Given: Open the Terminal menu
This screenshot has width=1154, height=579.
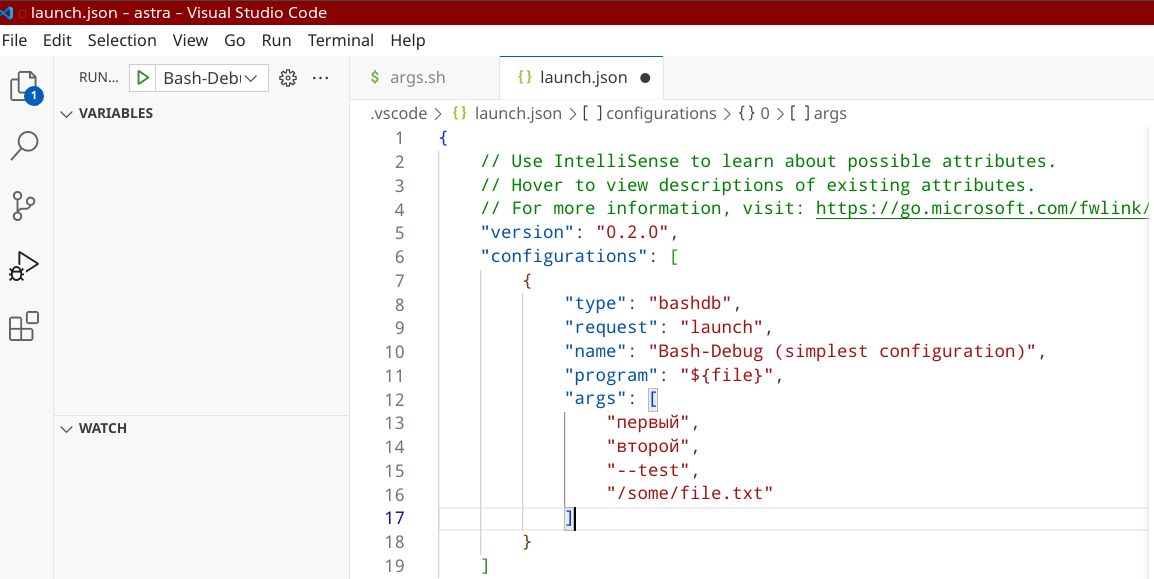Looking at the screenshot, I should coord(341,40).
